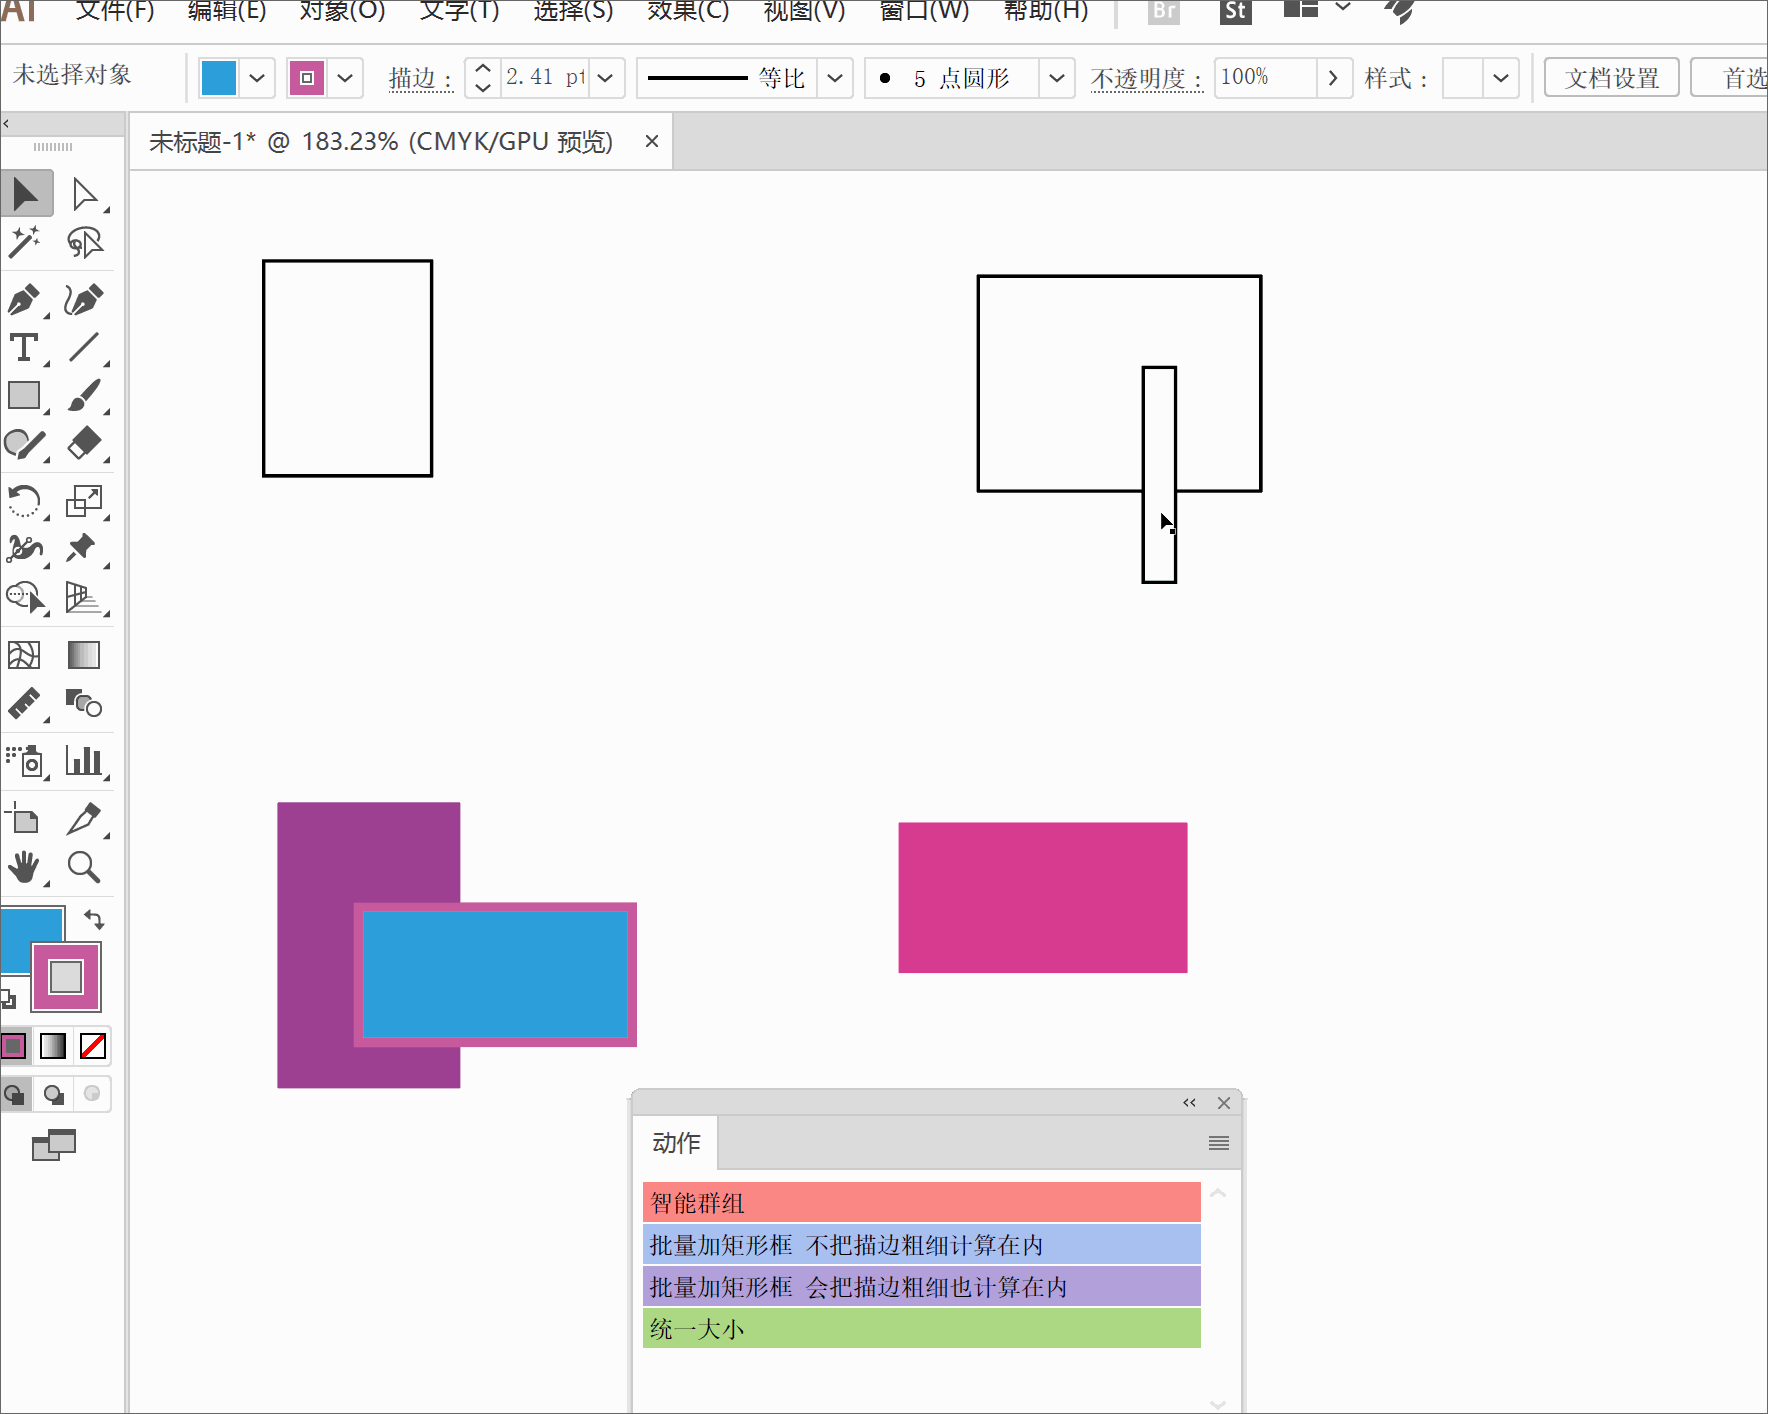Open the 窗口(W) menu
Screen dimensions: 1768x1414
924,10
